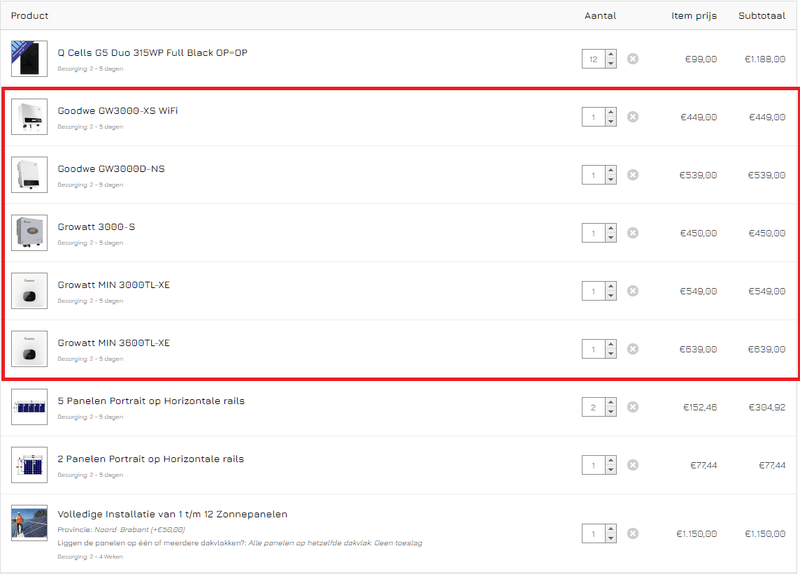Open Goodwe GW3000D-NS product thumbnail

click(30, 175)
